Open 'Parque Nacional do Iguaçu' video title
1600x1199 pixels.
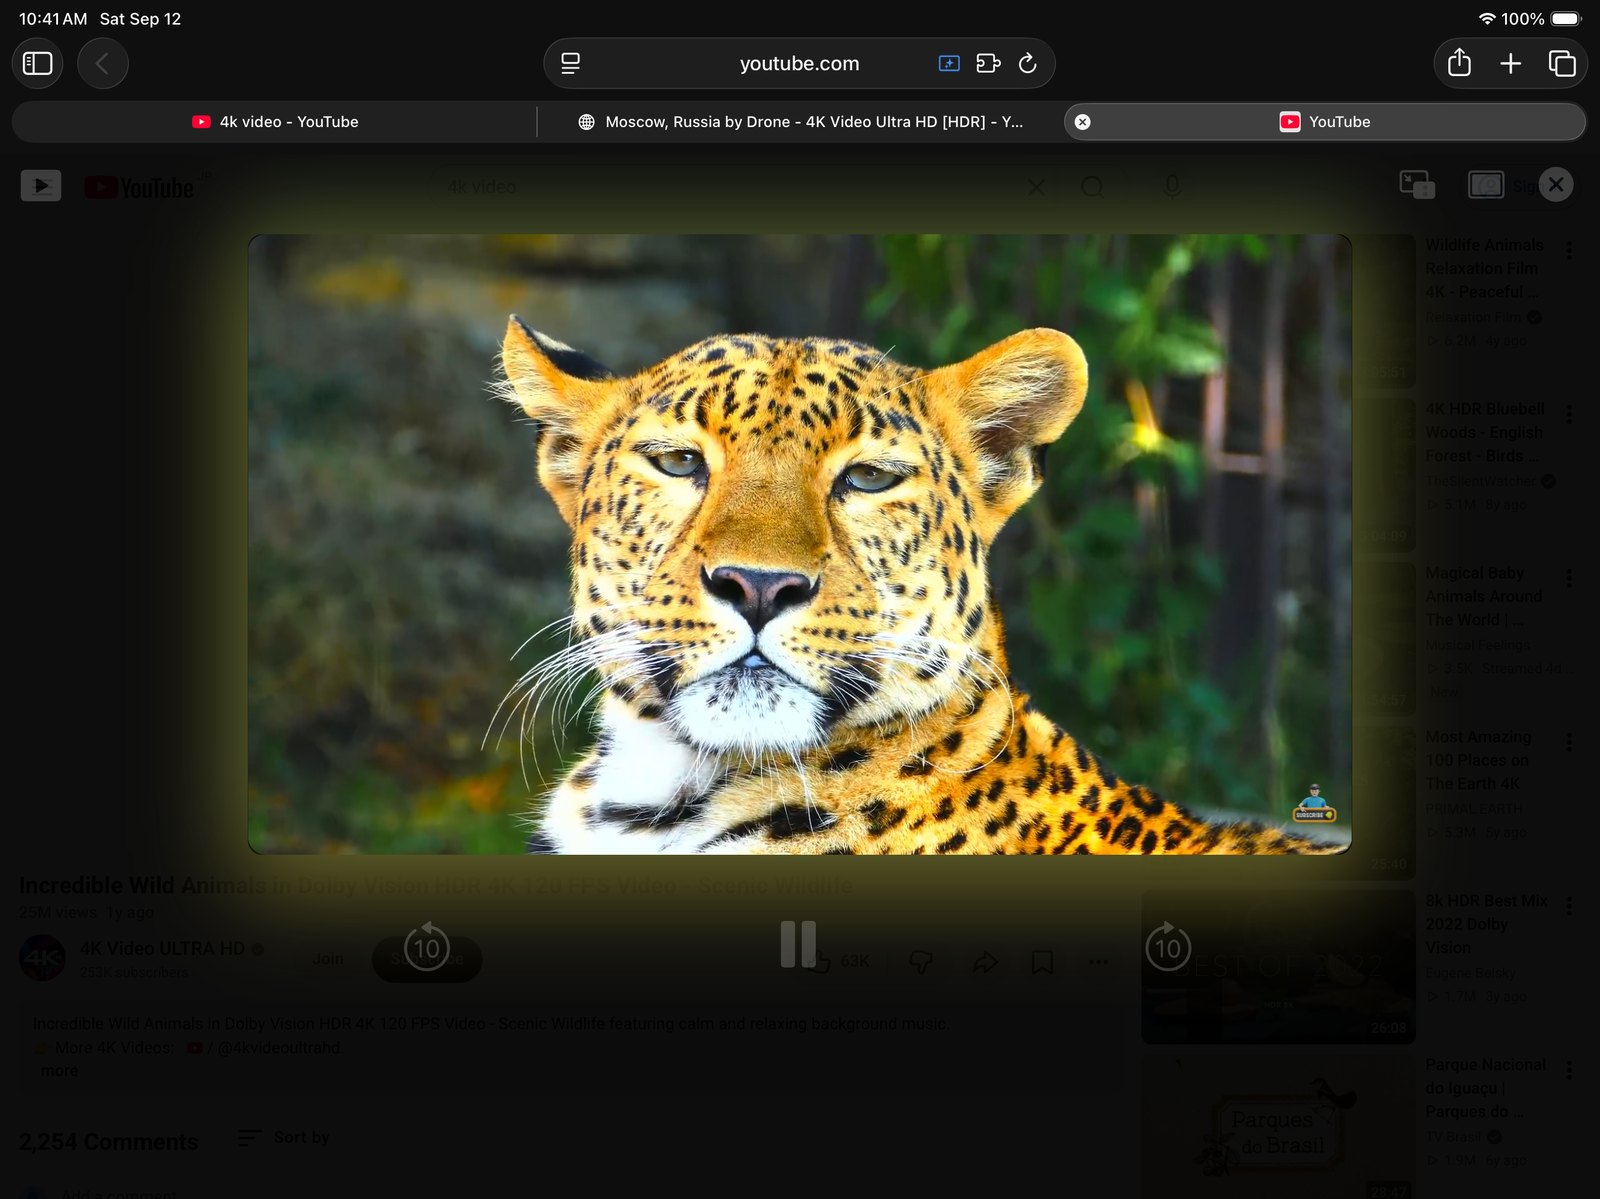click(1485, 1088)
